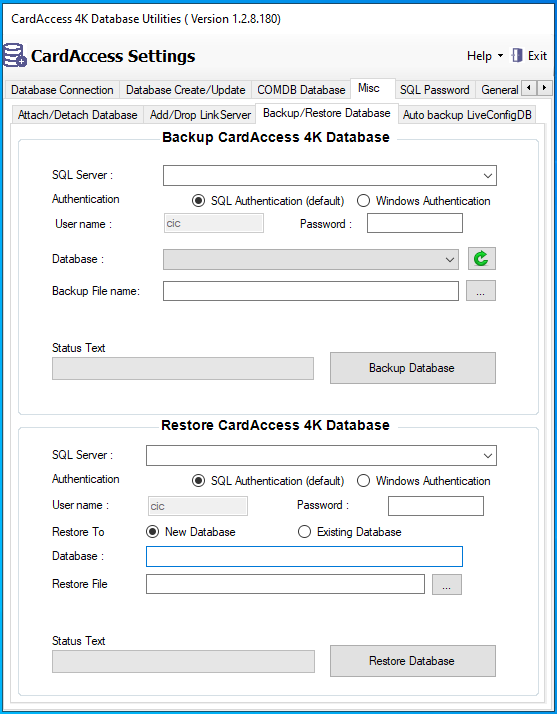Open the Add/Drop LinkServer subtab
557x714 pixels.
click(200, 115)
